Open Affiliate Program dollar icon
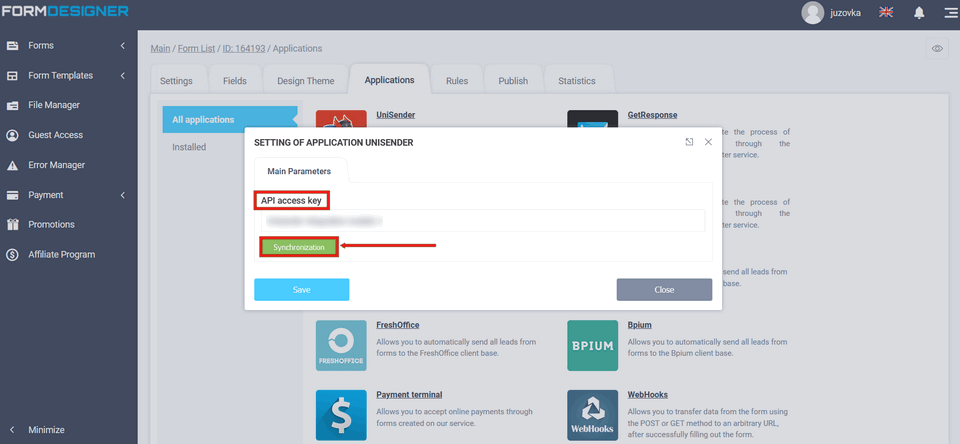 click(12, 255)
